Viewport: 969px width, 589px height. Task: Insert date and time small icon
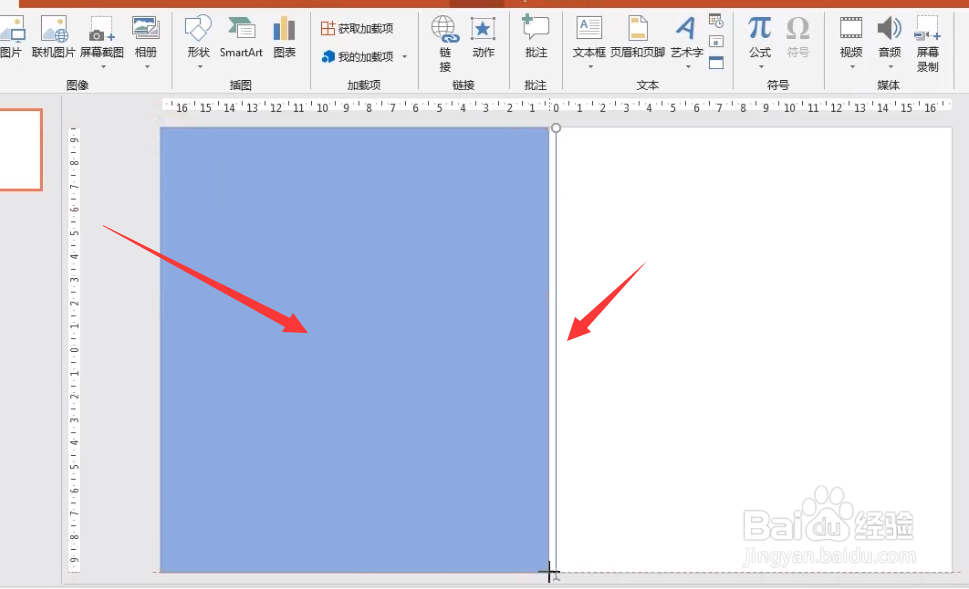pos(716,21)
